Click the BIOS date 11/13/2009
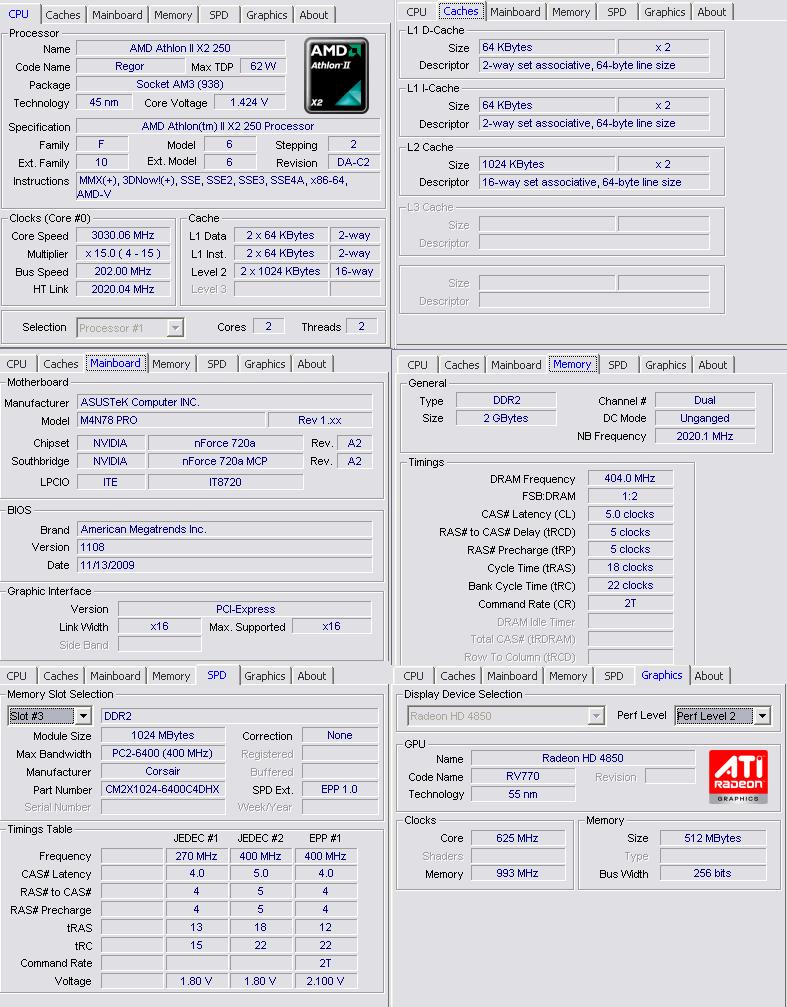Screen dimensions: 787x1007 click(x=224, y=565)
